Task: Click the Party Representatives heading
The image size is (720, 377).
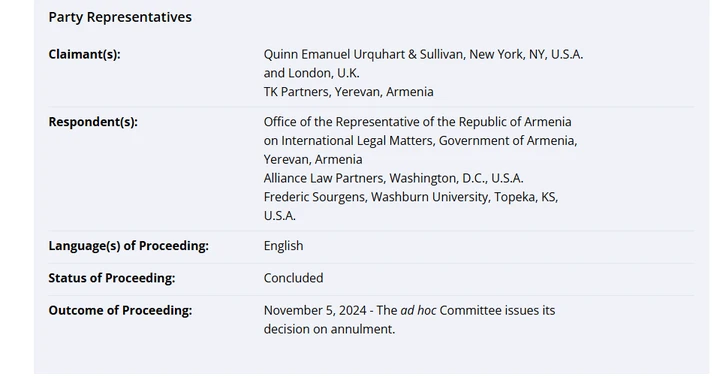Action: click(x=120, y=17)
